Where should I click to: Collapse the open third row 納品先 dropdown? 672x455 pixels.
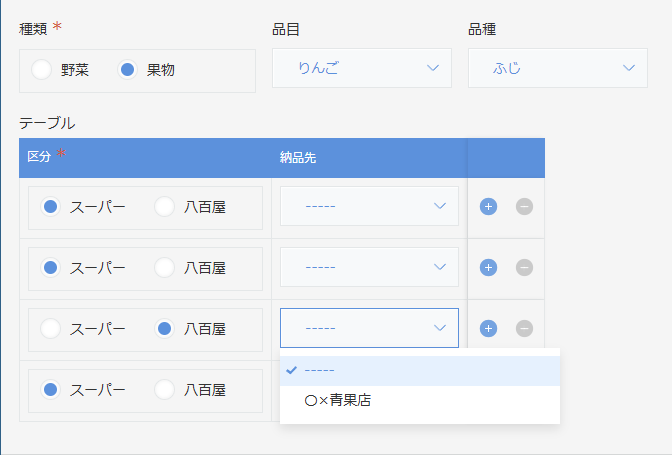369,328
